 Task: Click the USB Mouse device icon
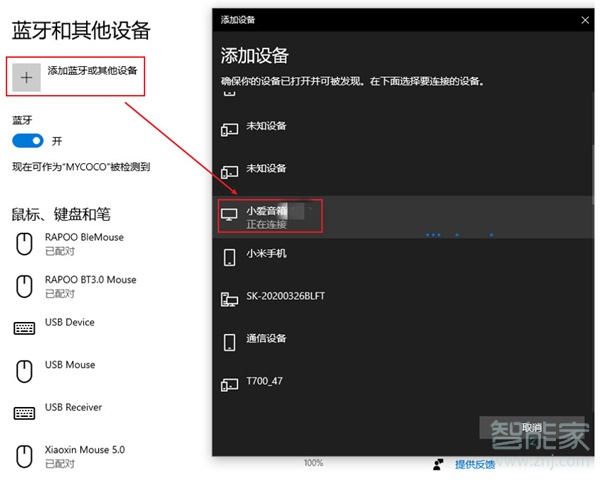click(x=25, y=371)
